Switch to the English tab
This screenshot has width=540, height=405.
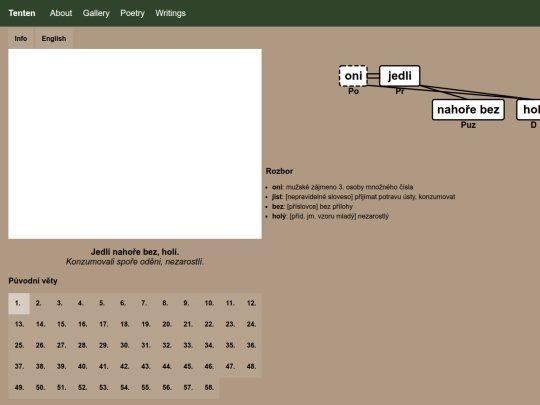[54, 39]
